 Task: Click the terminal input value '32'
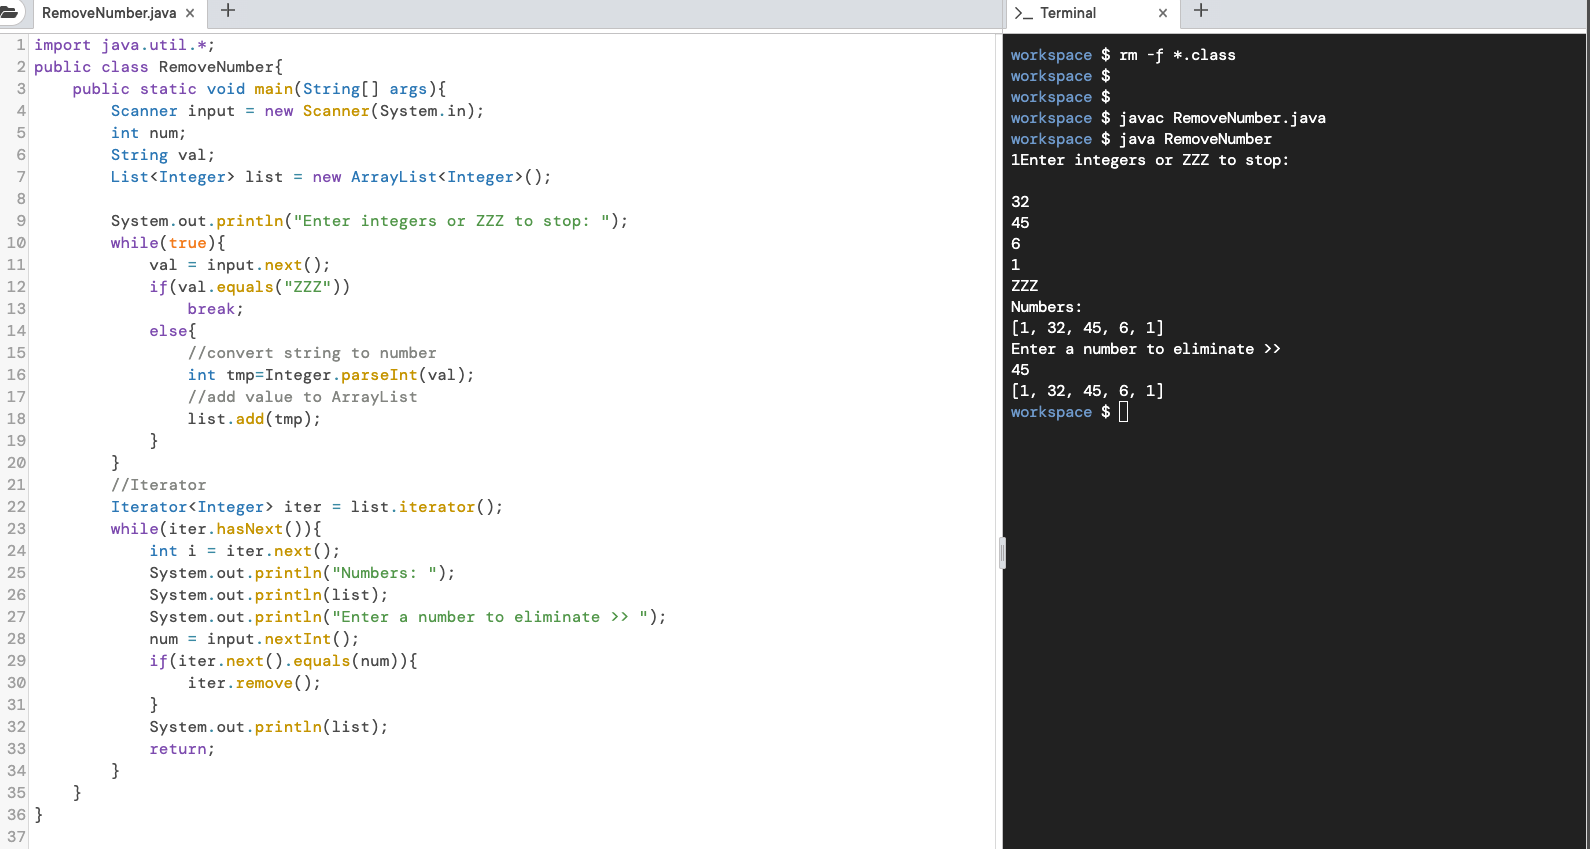[1020, 202]
